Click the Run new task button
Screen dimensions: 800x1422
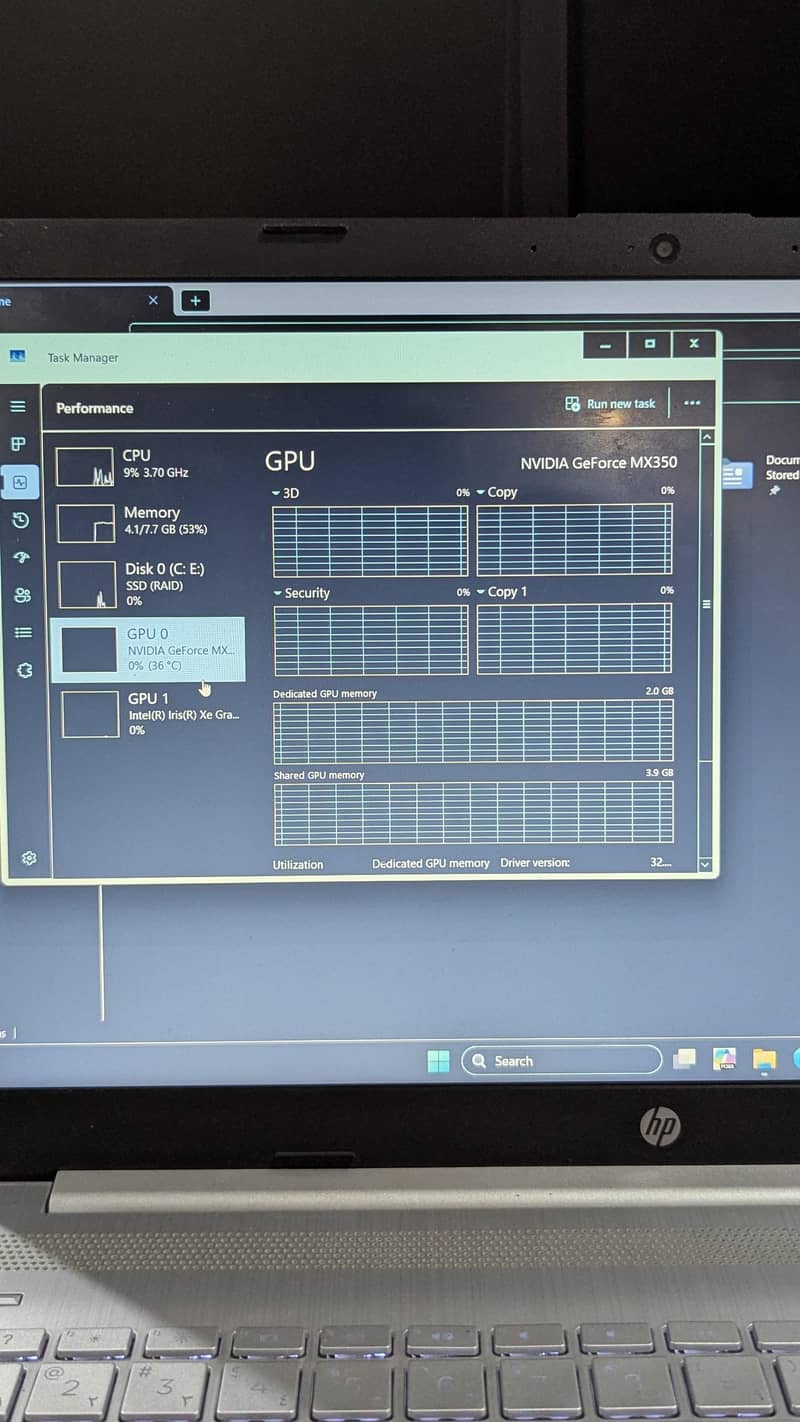point(611,404)
